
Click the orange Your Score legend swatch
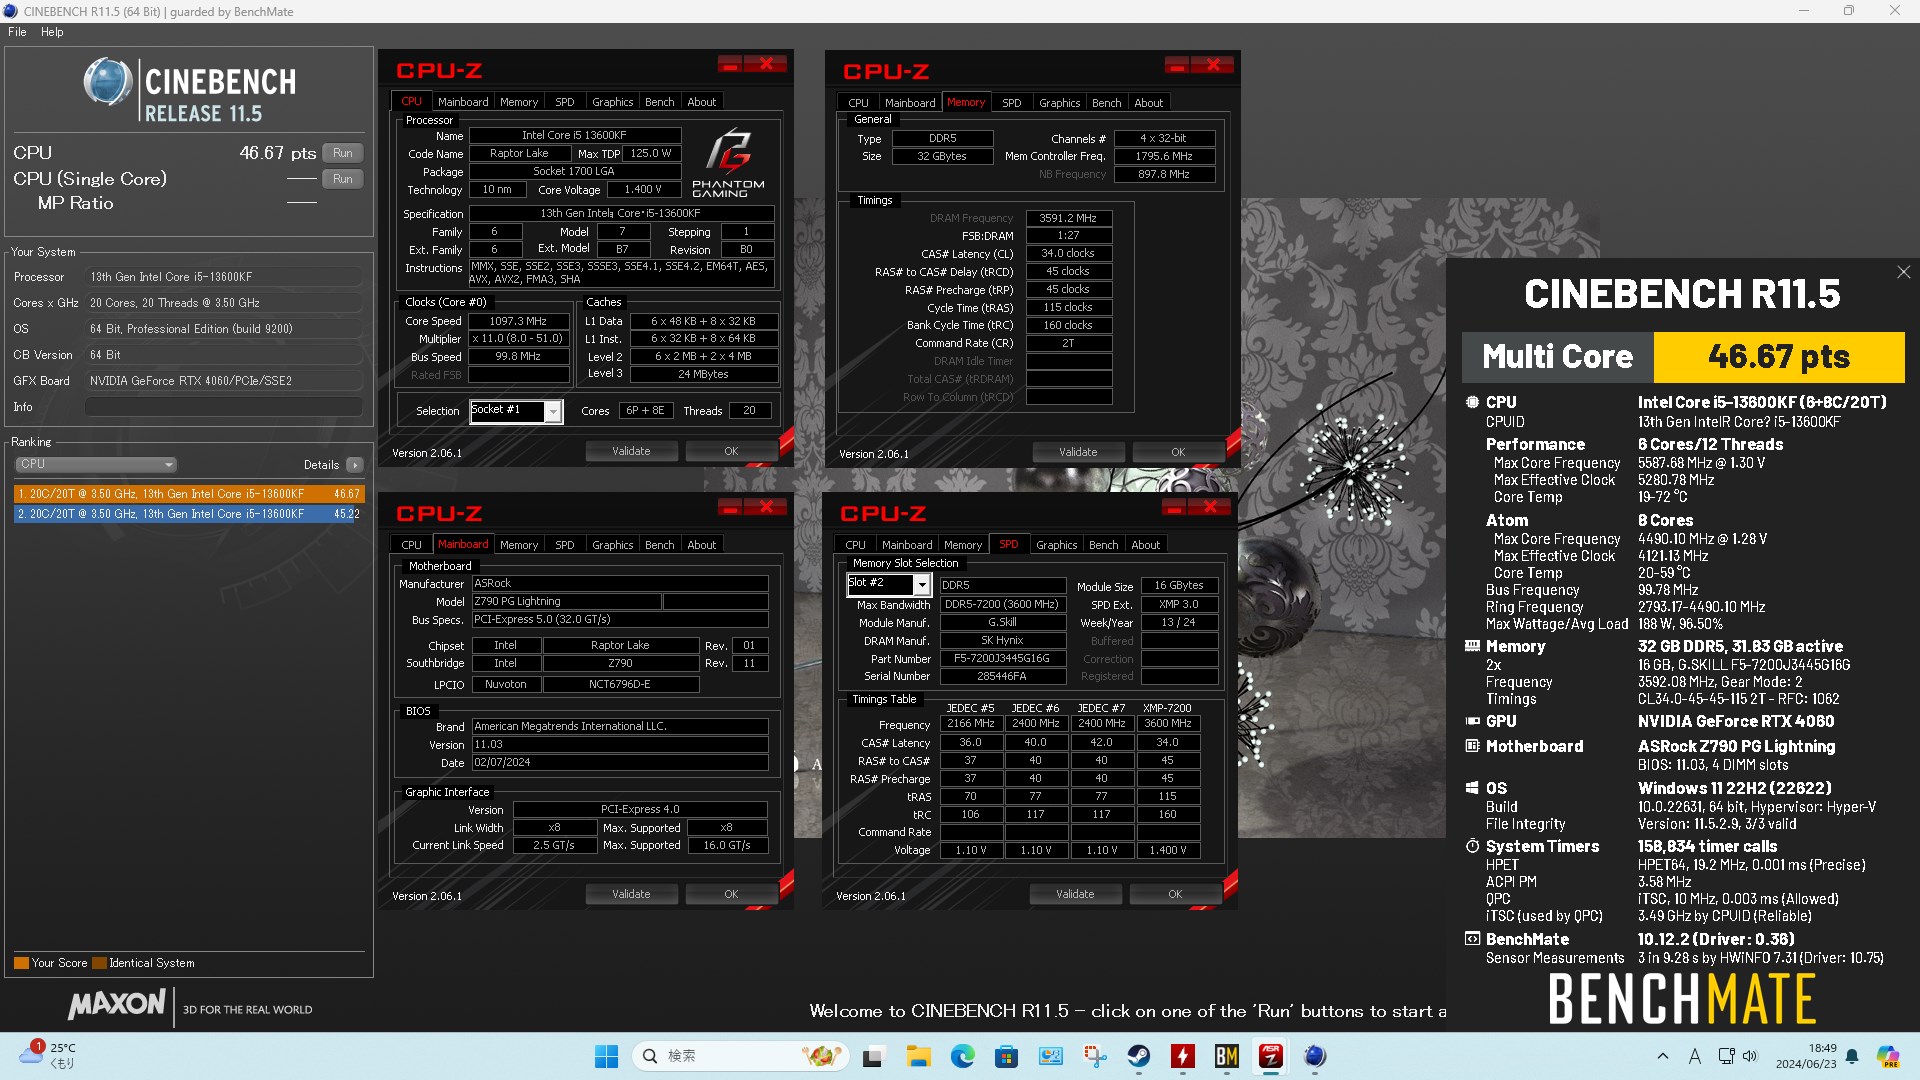coord(21,963)
